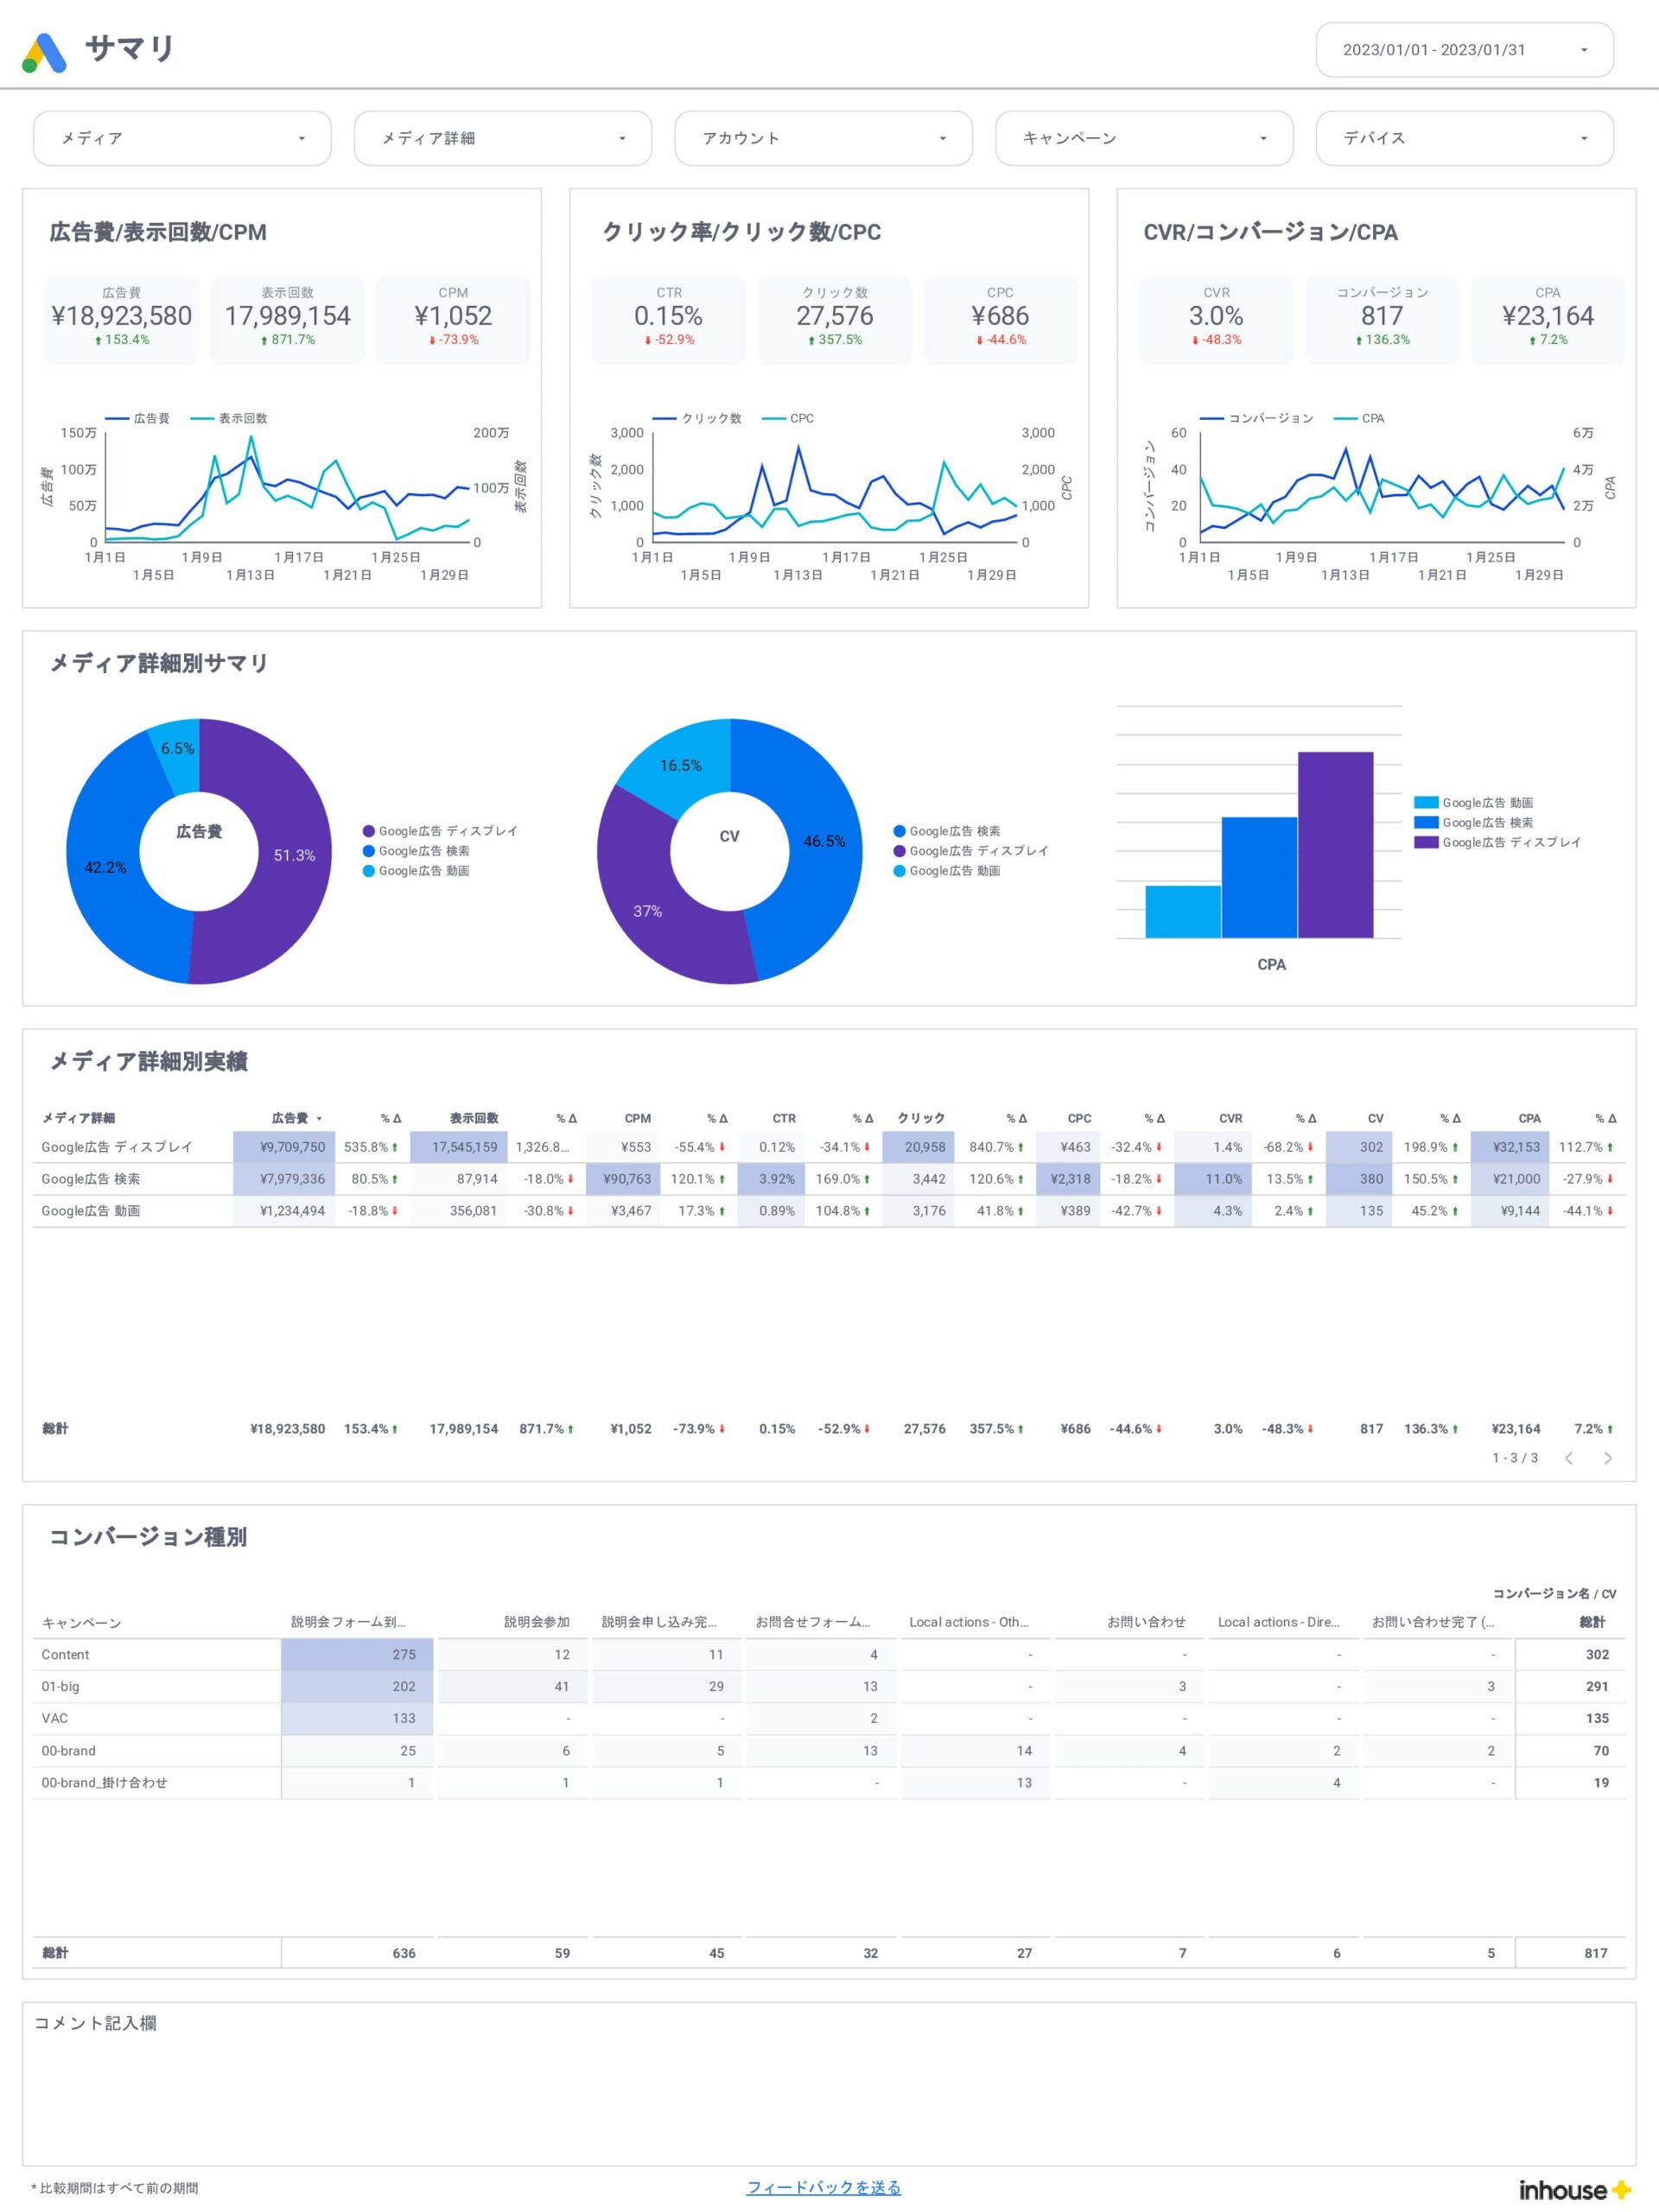The height and width of the screenshot is (2212, 1659).
Task: Click 広告費 column sort arrow
Action: point(319,1119)
